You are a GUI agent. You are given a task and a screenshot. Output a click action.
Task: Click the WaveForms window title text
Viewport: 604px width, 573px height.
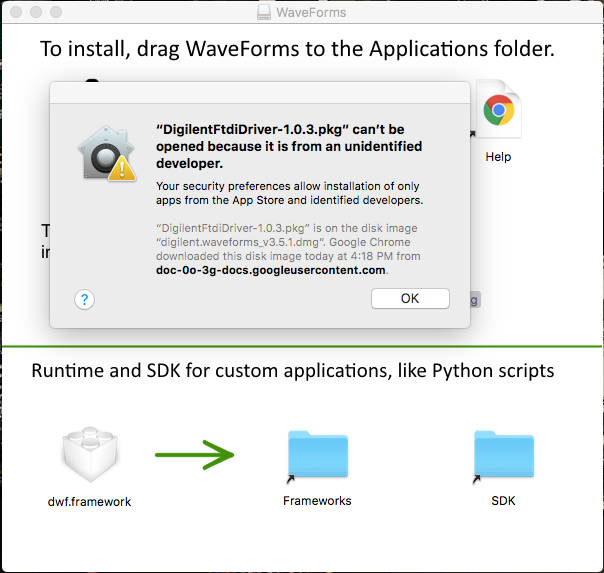point(311,13)
